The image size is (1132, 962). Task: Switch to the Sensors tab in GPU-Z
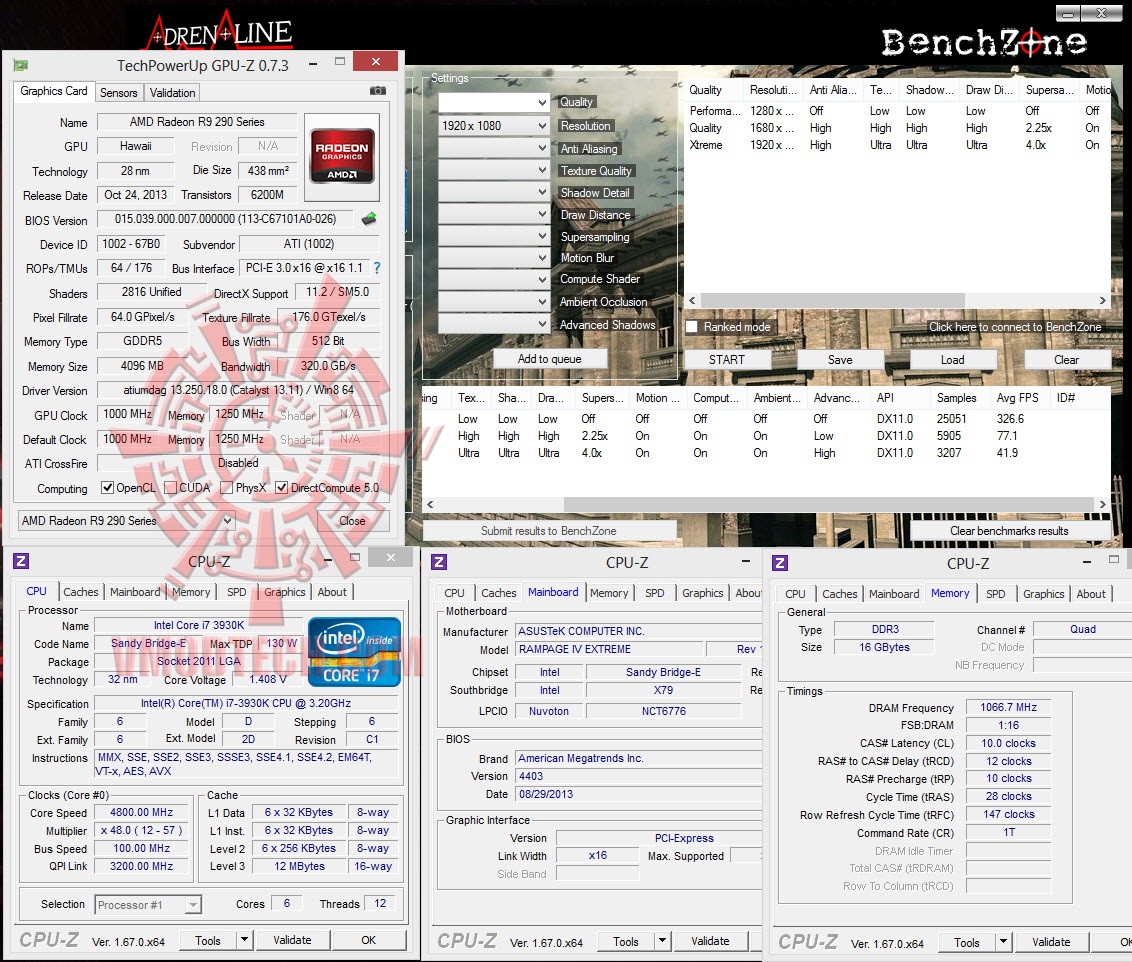118,92
